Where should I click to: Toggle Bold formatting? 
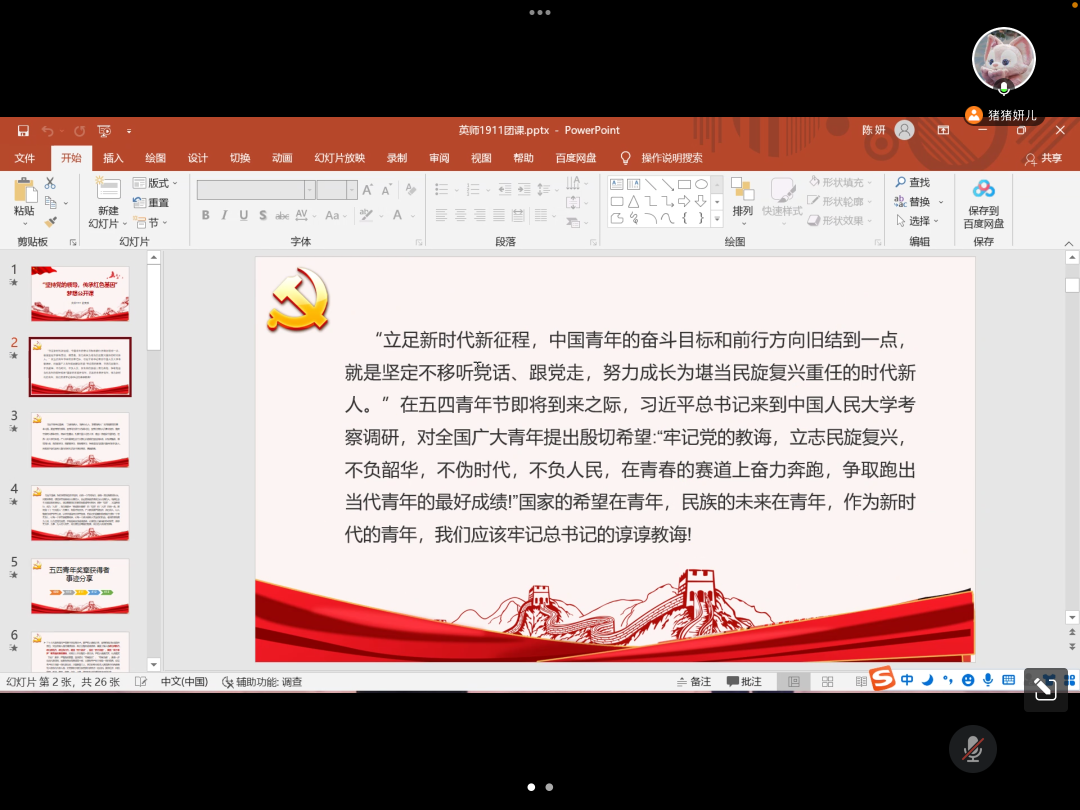(x=205, y=216)
